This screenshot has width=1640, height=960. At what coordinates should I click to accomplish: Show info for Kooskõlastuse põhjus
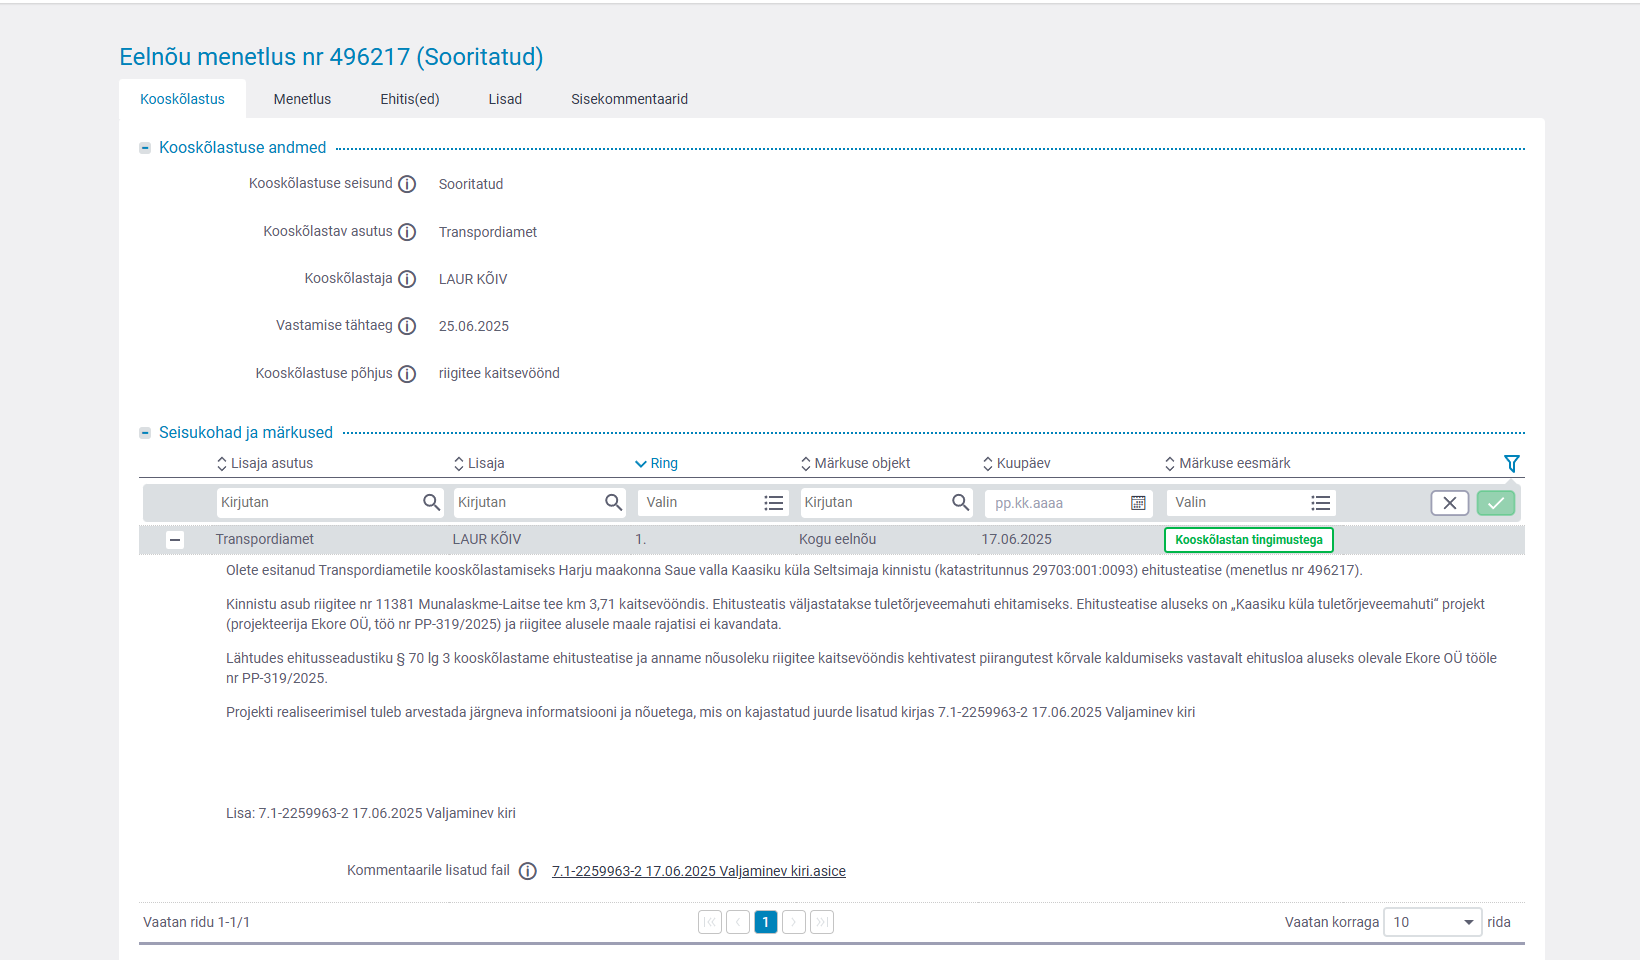click(x=407, y=374)
